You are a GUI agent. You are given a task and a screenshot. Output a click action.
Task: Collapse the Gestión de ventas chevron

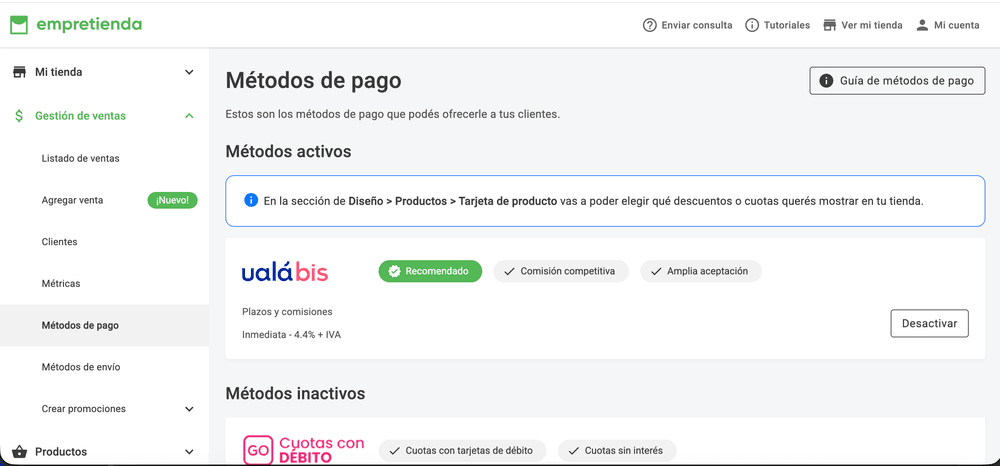[189, 116]
